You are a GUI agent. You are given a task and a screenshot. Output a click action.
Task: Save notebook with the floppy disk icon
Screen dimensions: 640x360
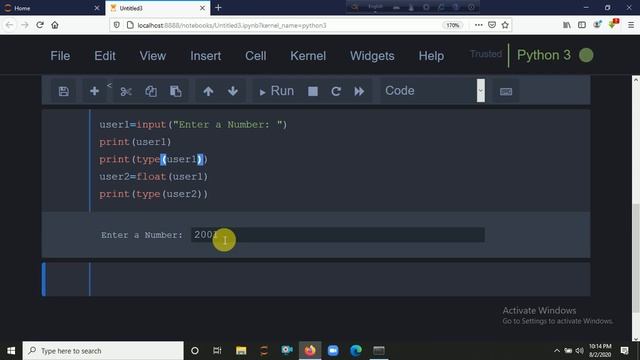(64, 91)
